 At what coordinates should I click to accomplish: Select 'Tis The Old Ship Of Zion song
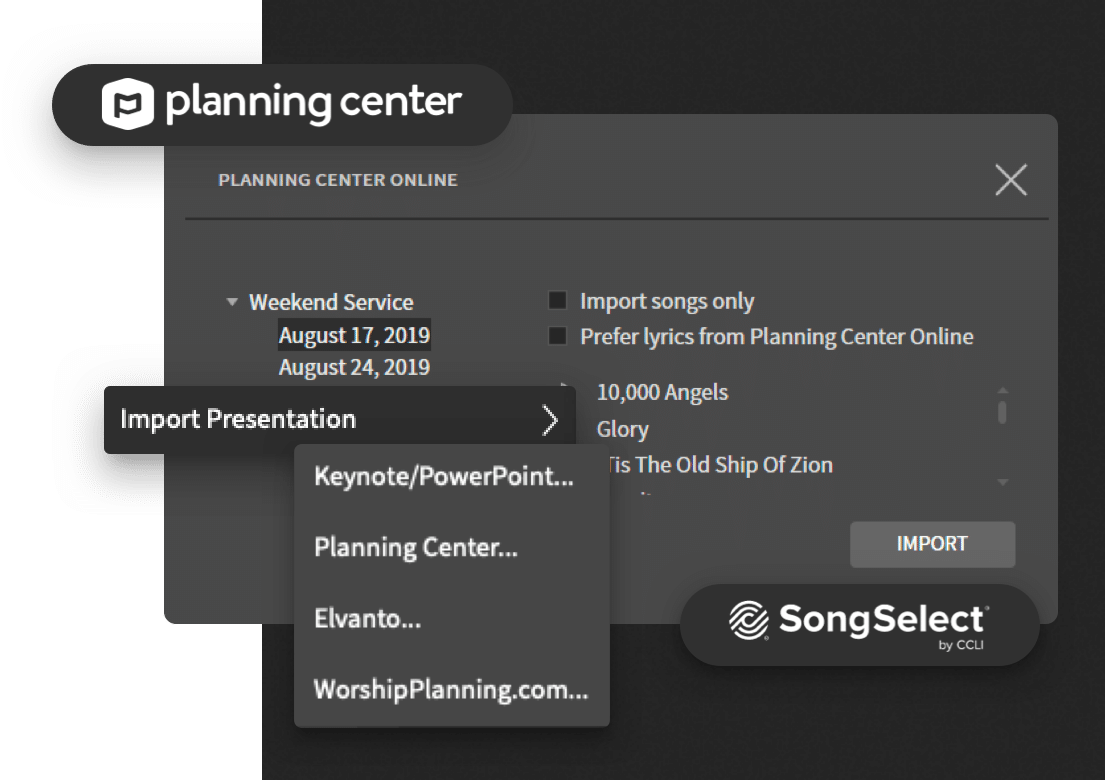[718, 465]
